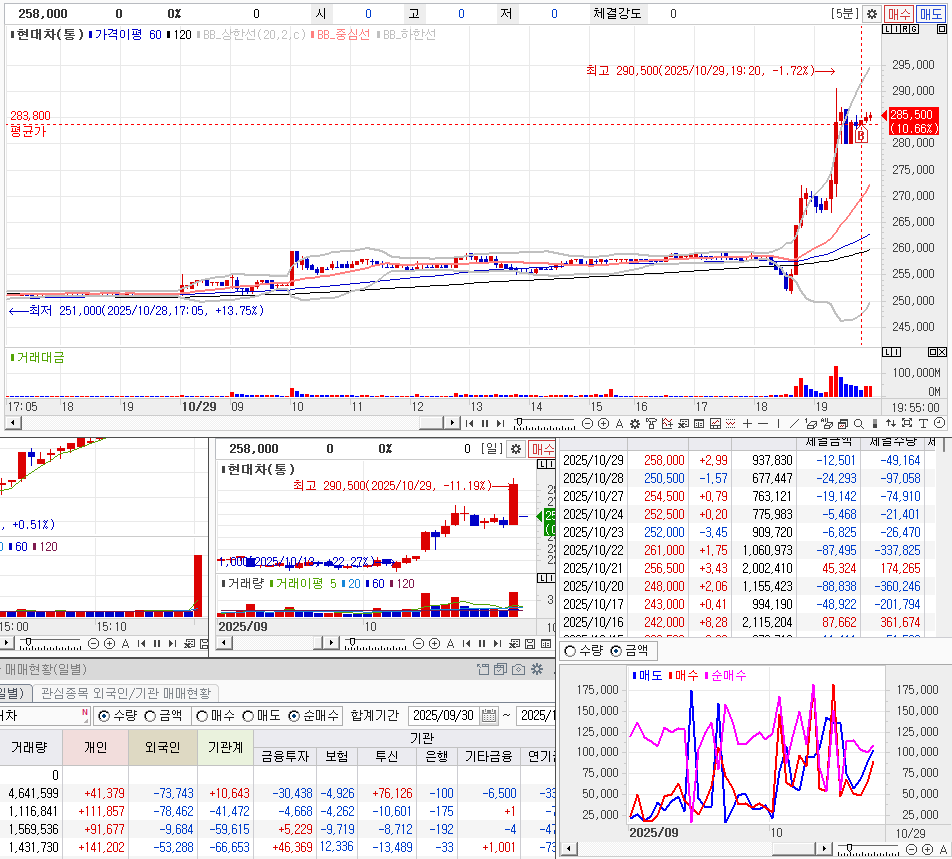Maximize the price pane of main chart
Viewport: 952px width, 859px height.
[x=941, y=29]
